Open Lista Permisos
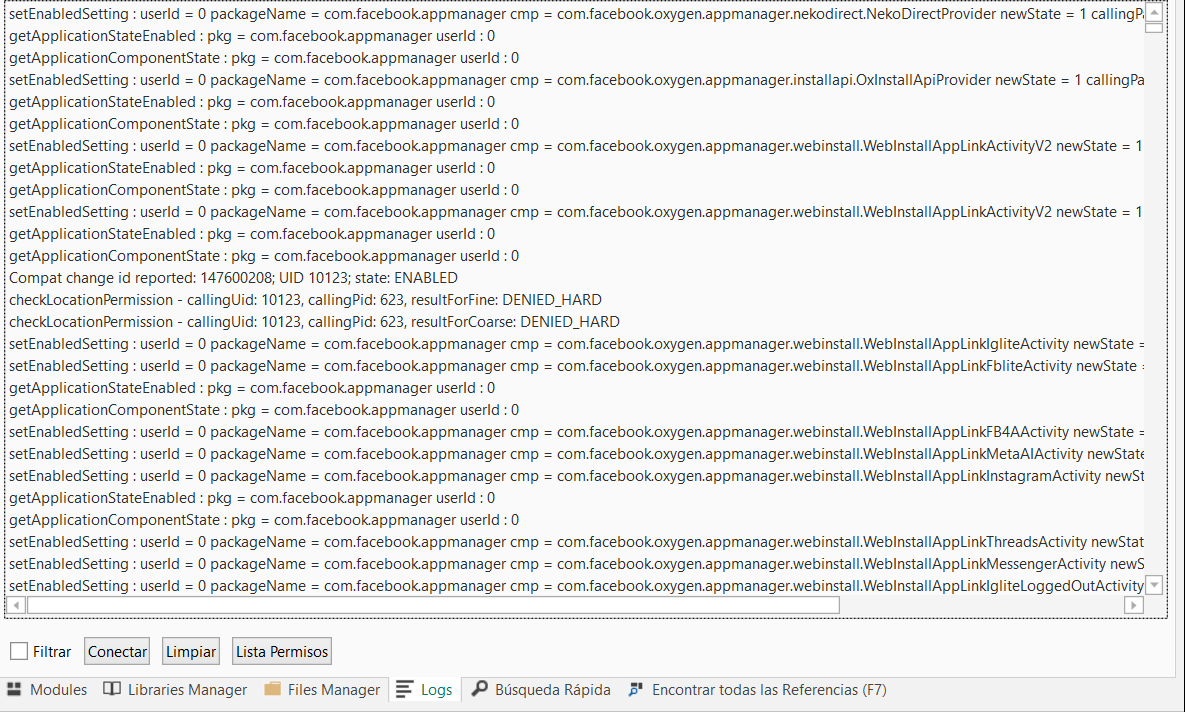Image resolution: width=1185 pixels, height=712 pixels. coord(282,652)
